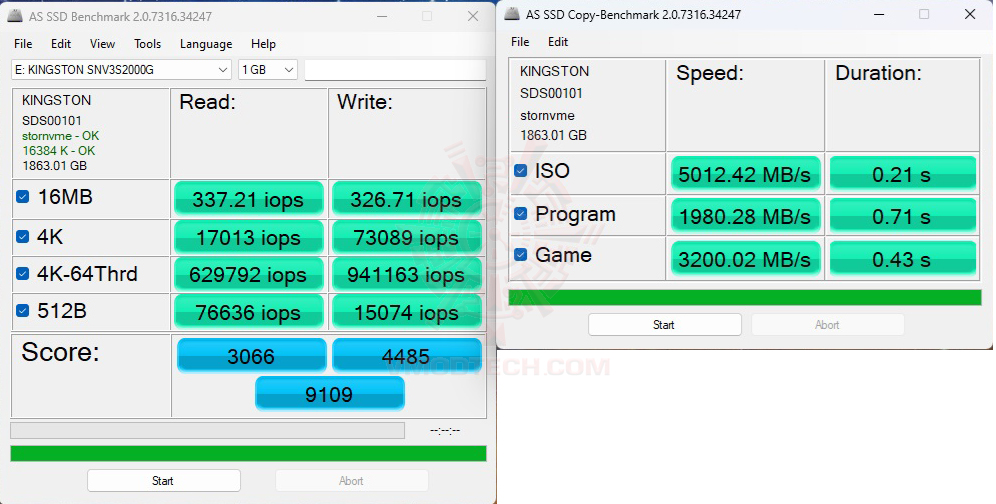Click the total score 9109

point(329,393)
